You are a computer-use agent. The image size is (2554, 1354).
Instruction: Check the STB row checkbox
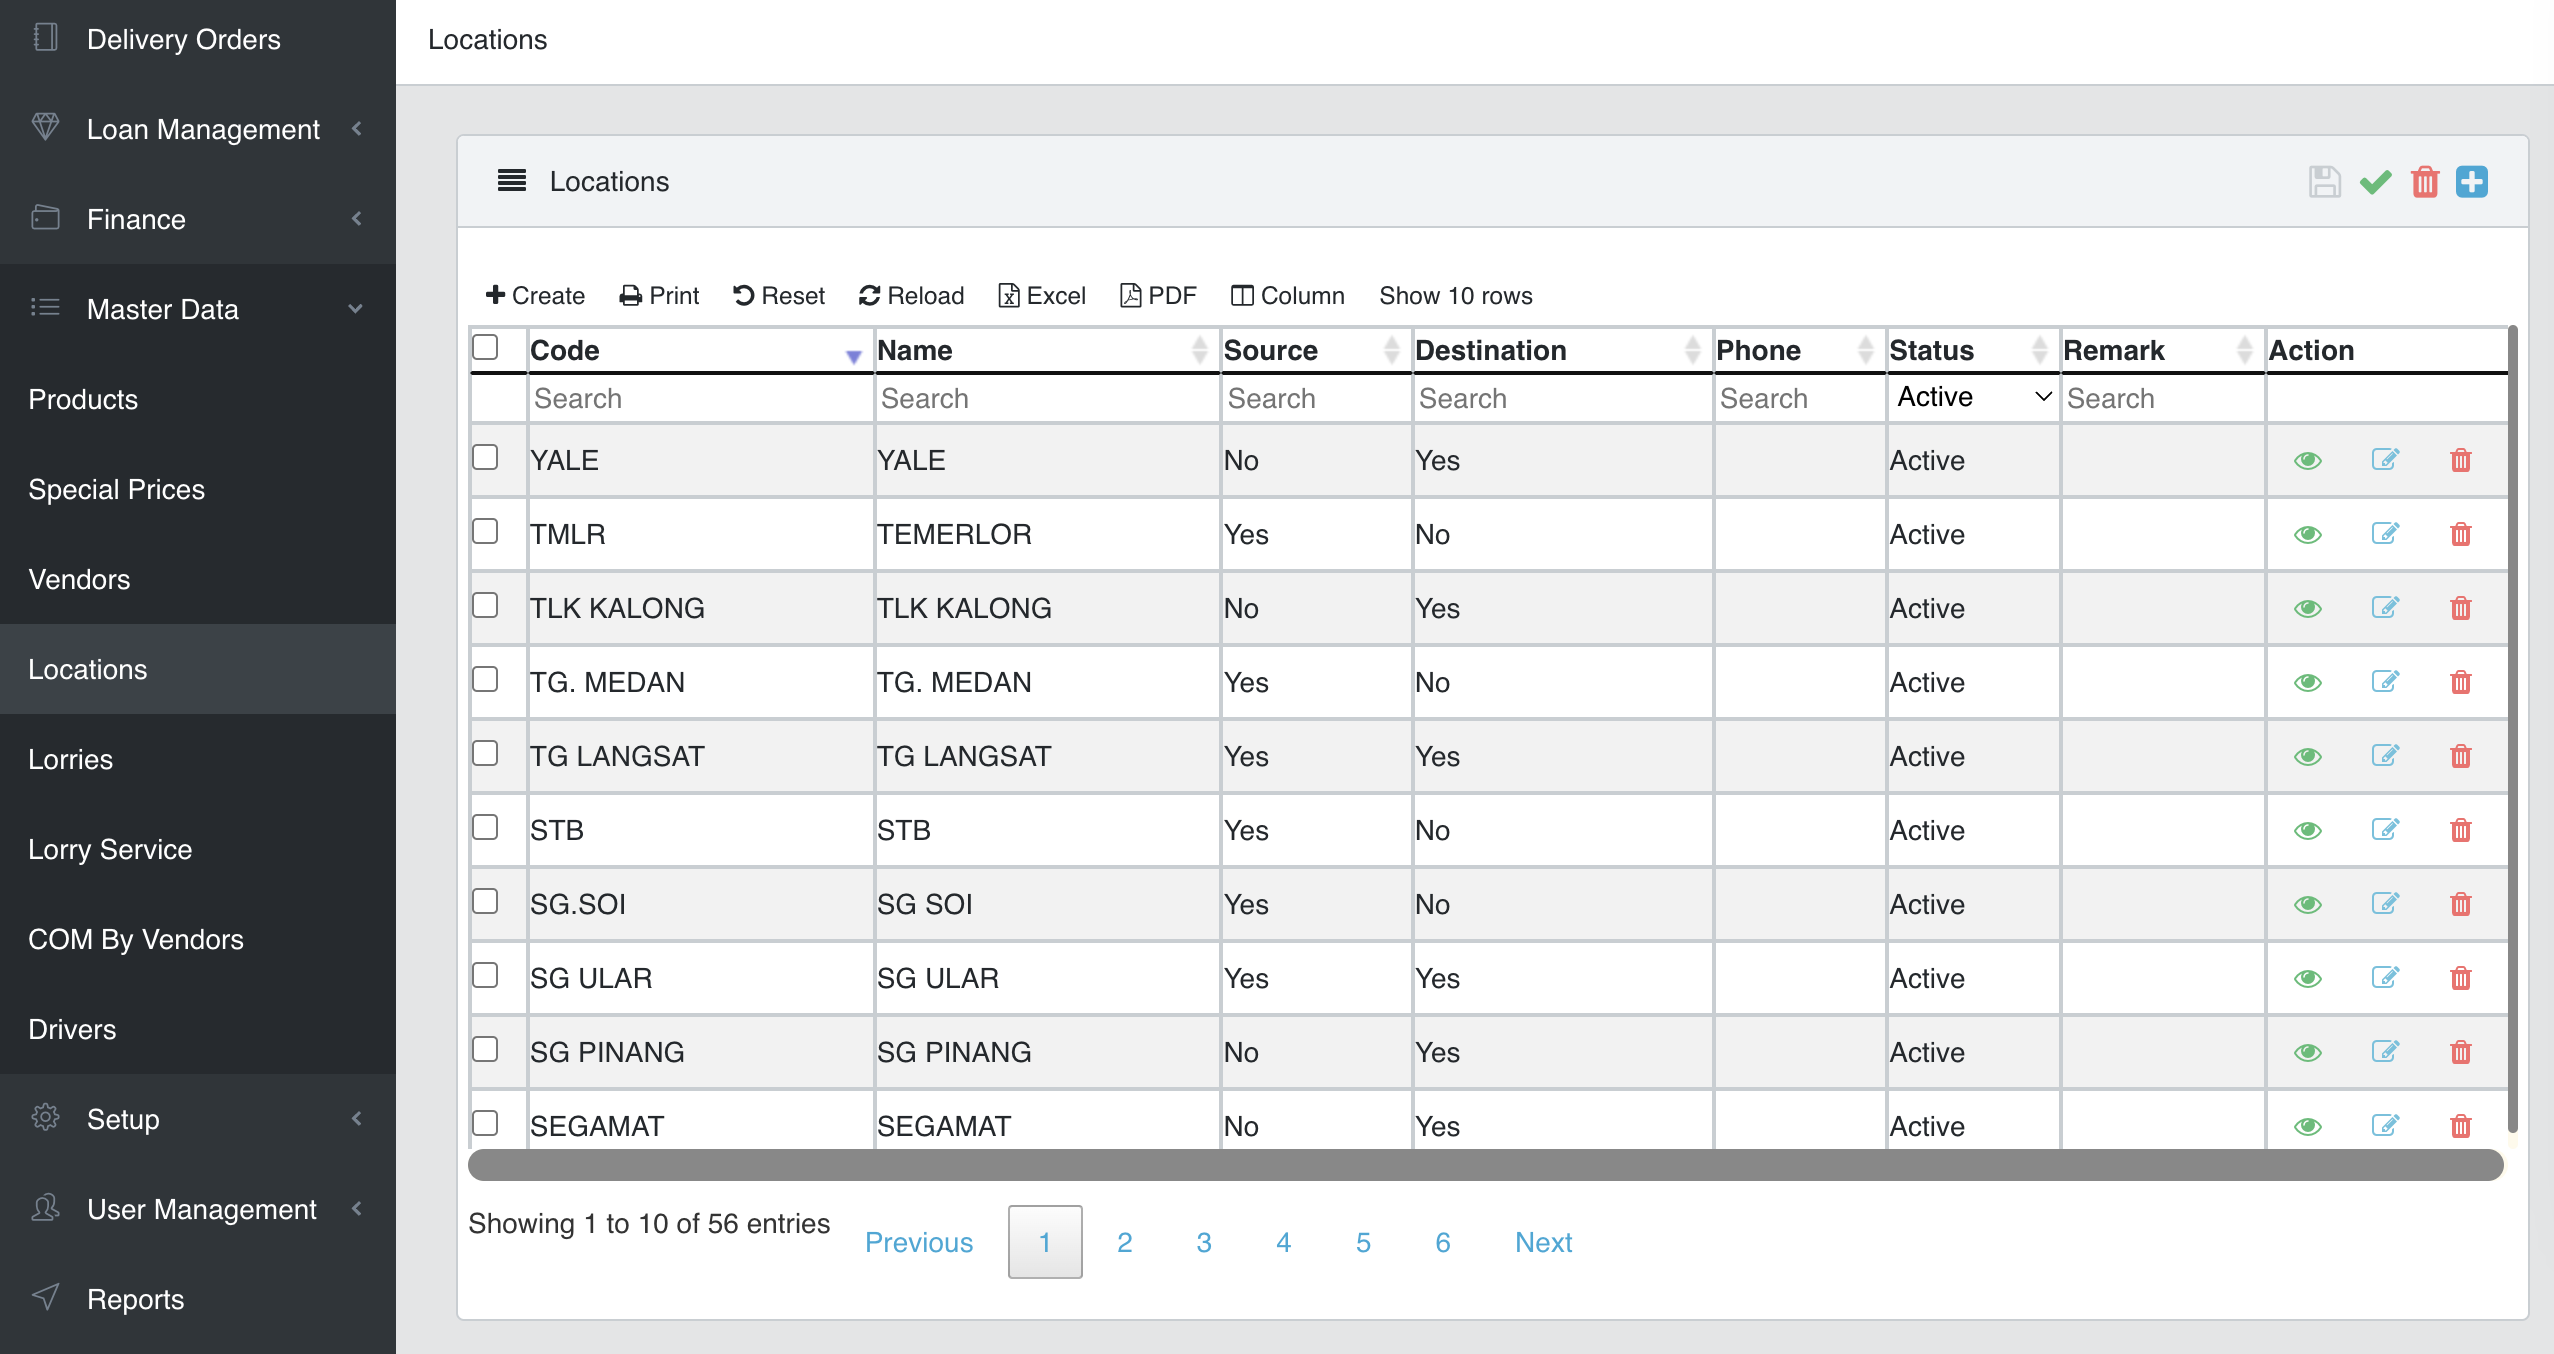[485, 828]
